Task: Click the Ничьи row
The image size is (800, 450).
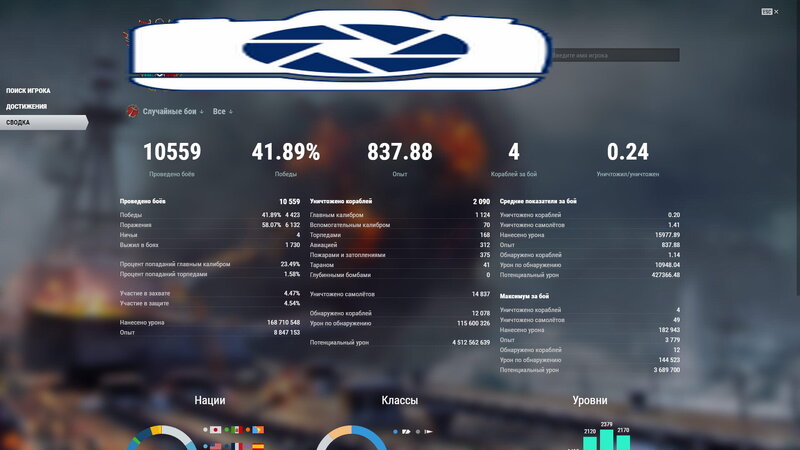Action: [x=210, y=235]
